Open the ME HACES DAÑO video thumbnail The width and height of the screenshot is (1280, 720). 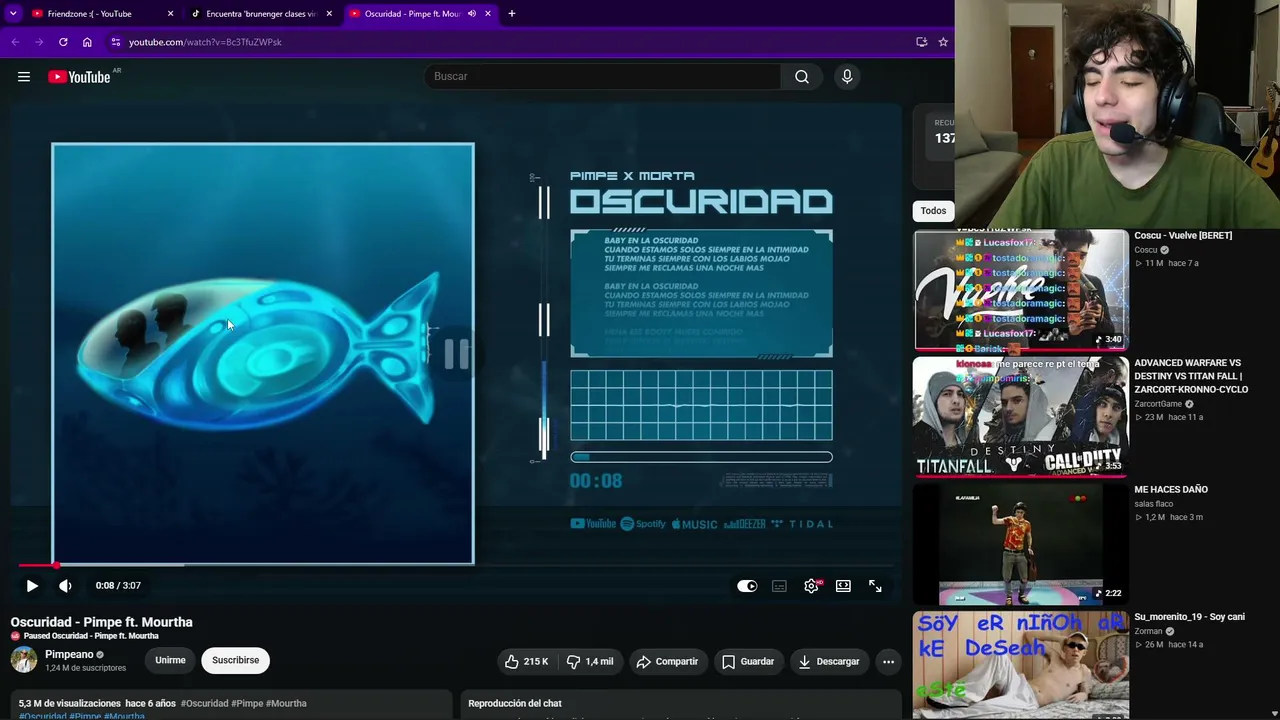coord(1021,544)
